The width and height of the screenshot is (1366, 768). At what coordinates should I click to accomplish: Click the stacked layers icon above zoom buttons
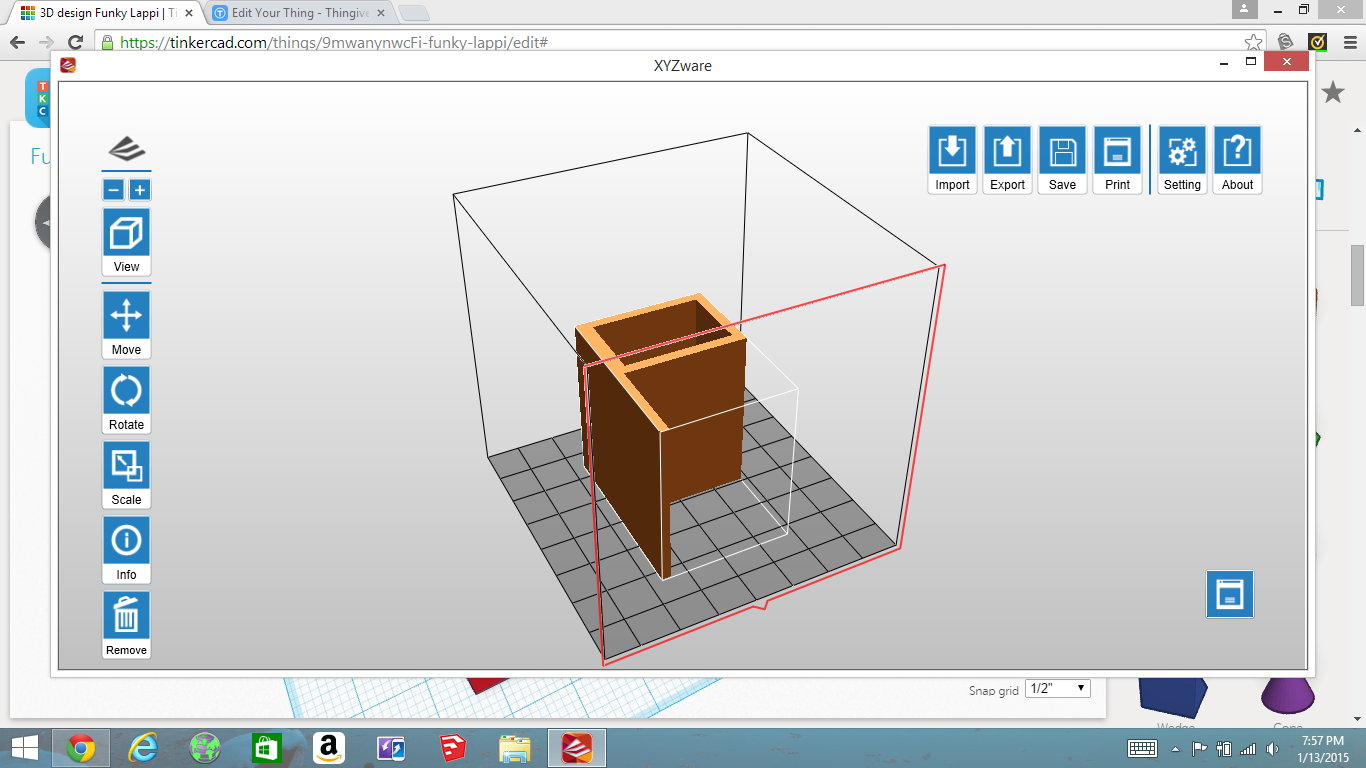click(126, 149)
